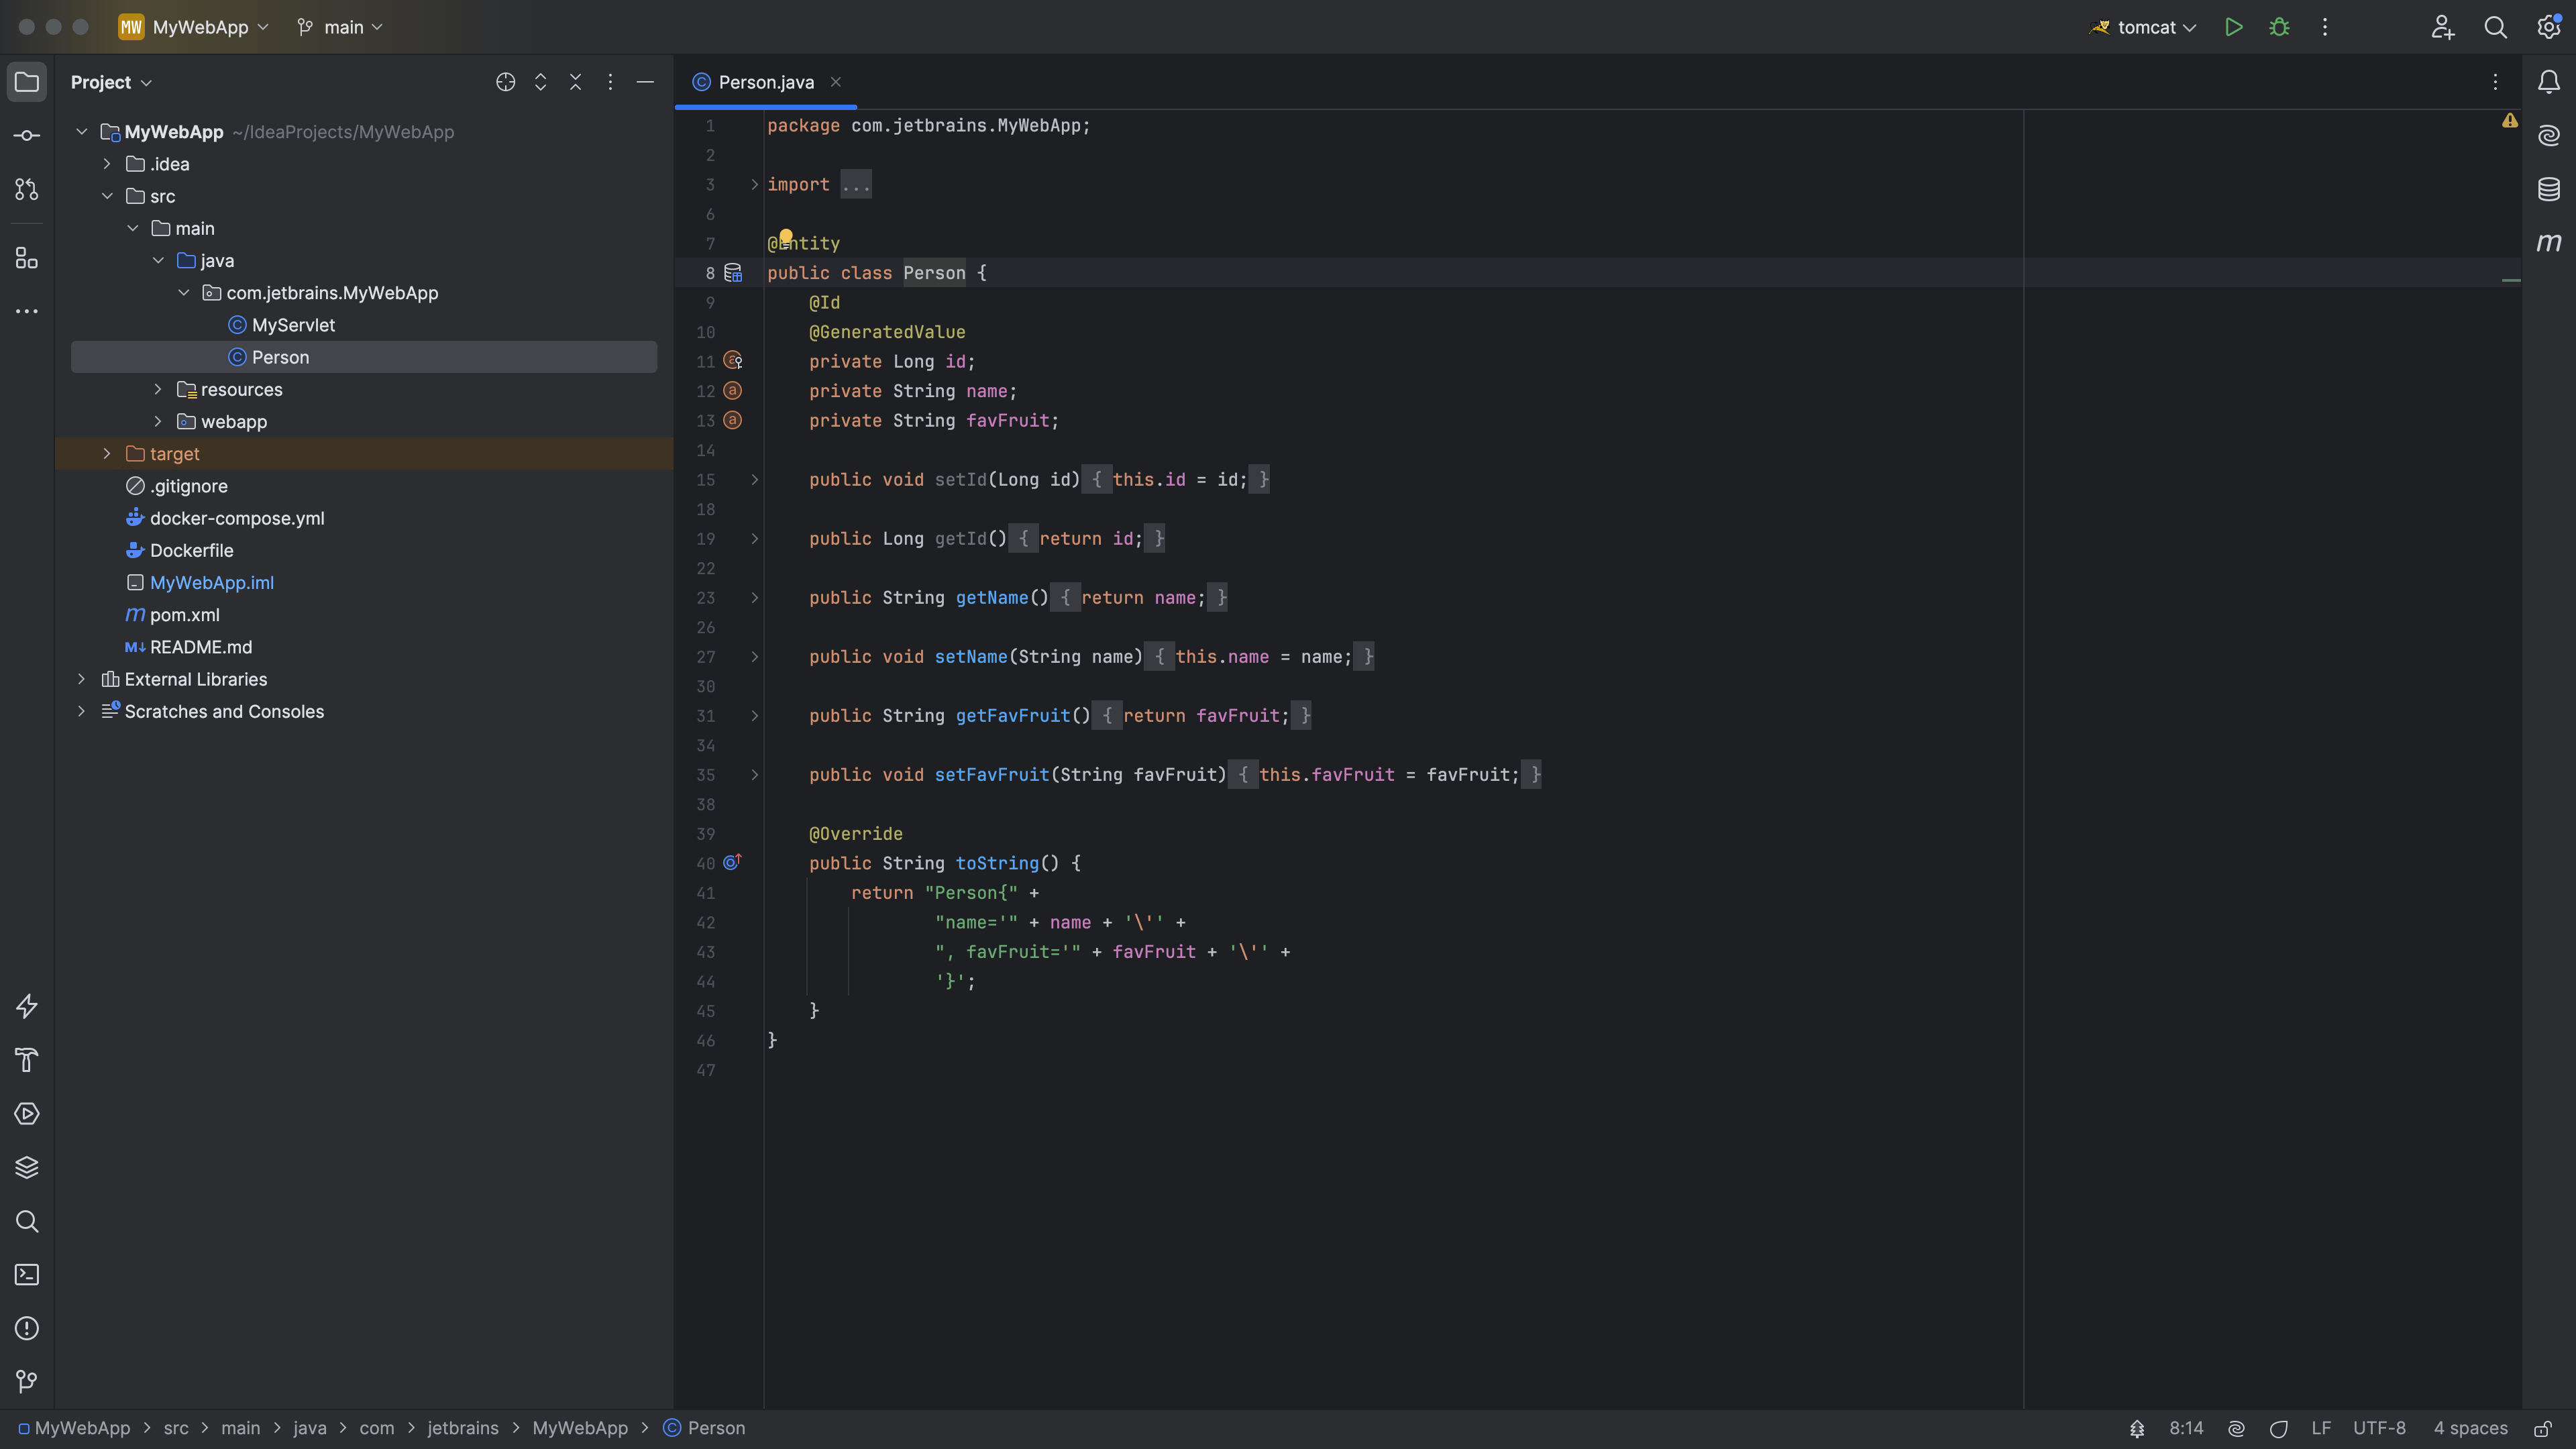This screenshot has width=2576, height=1449.
Task: Unfold the setId method body
Action: point(755,480)
